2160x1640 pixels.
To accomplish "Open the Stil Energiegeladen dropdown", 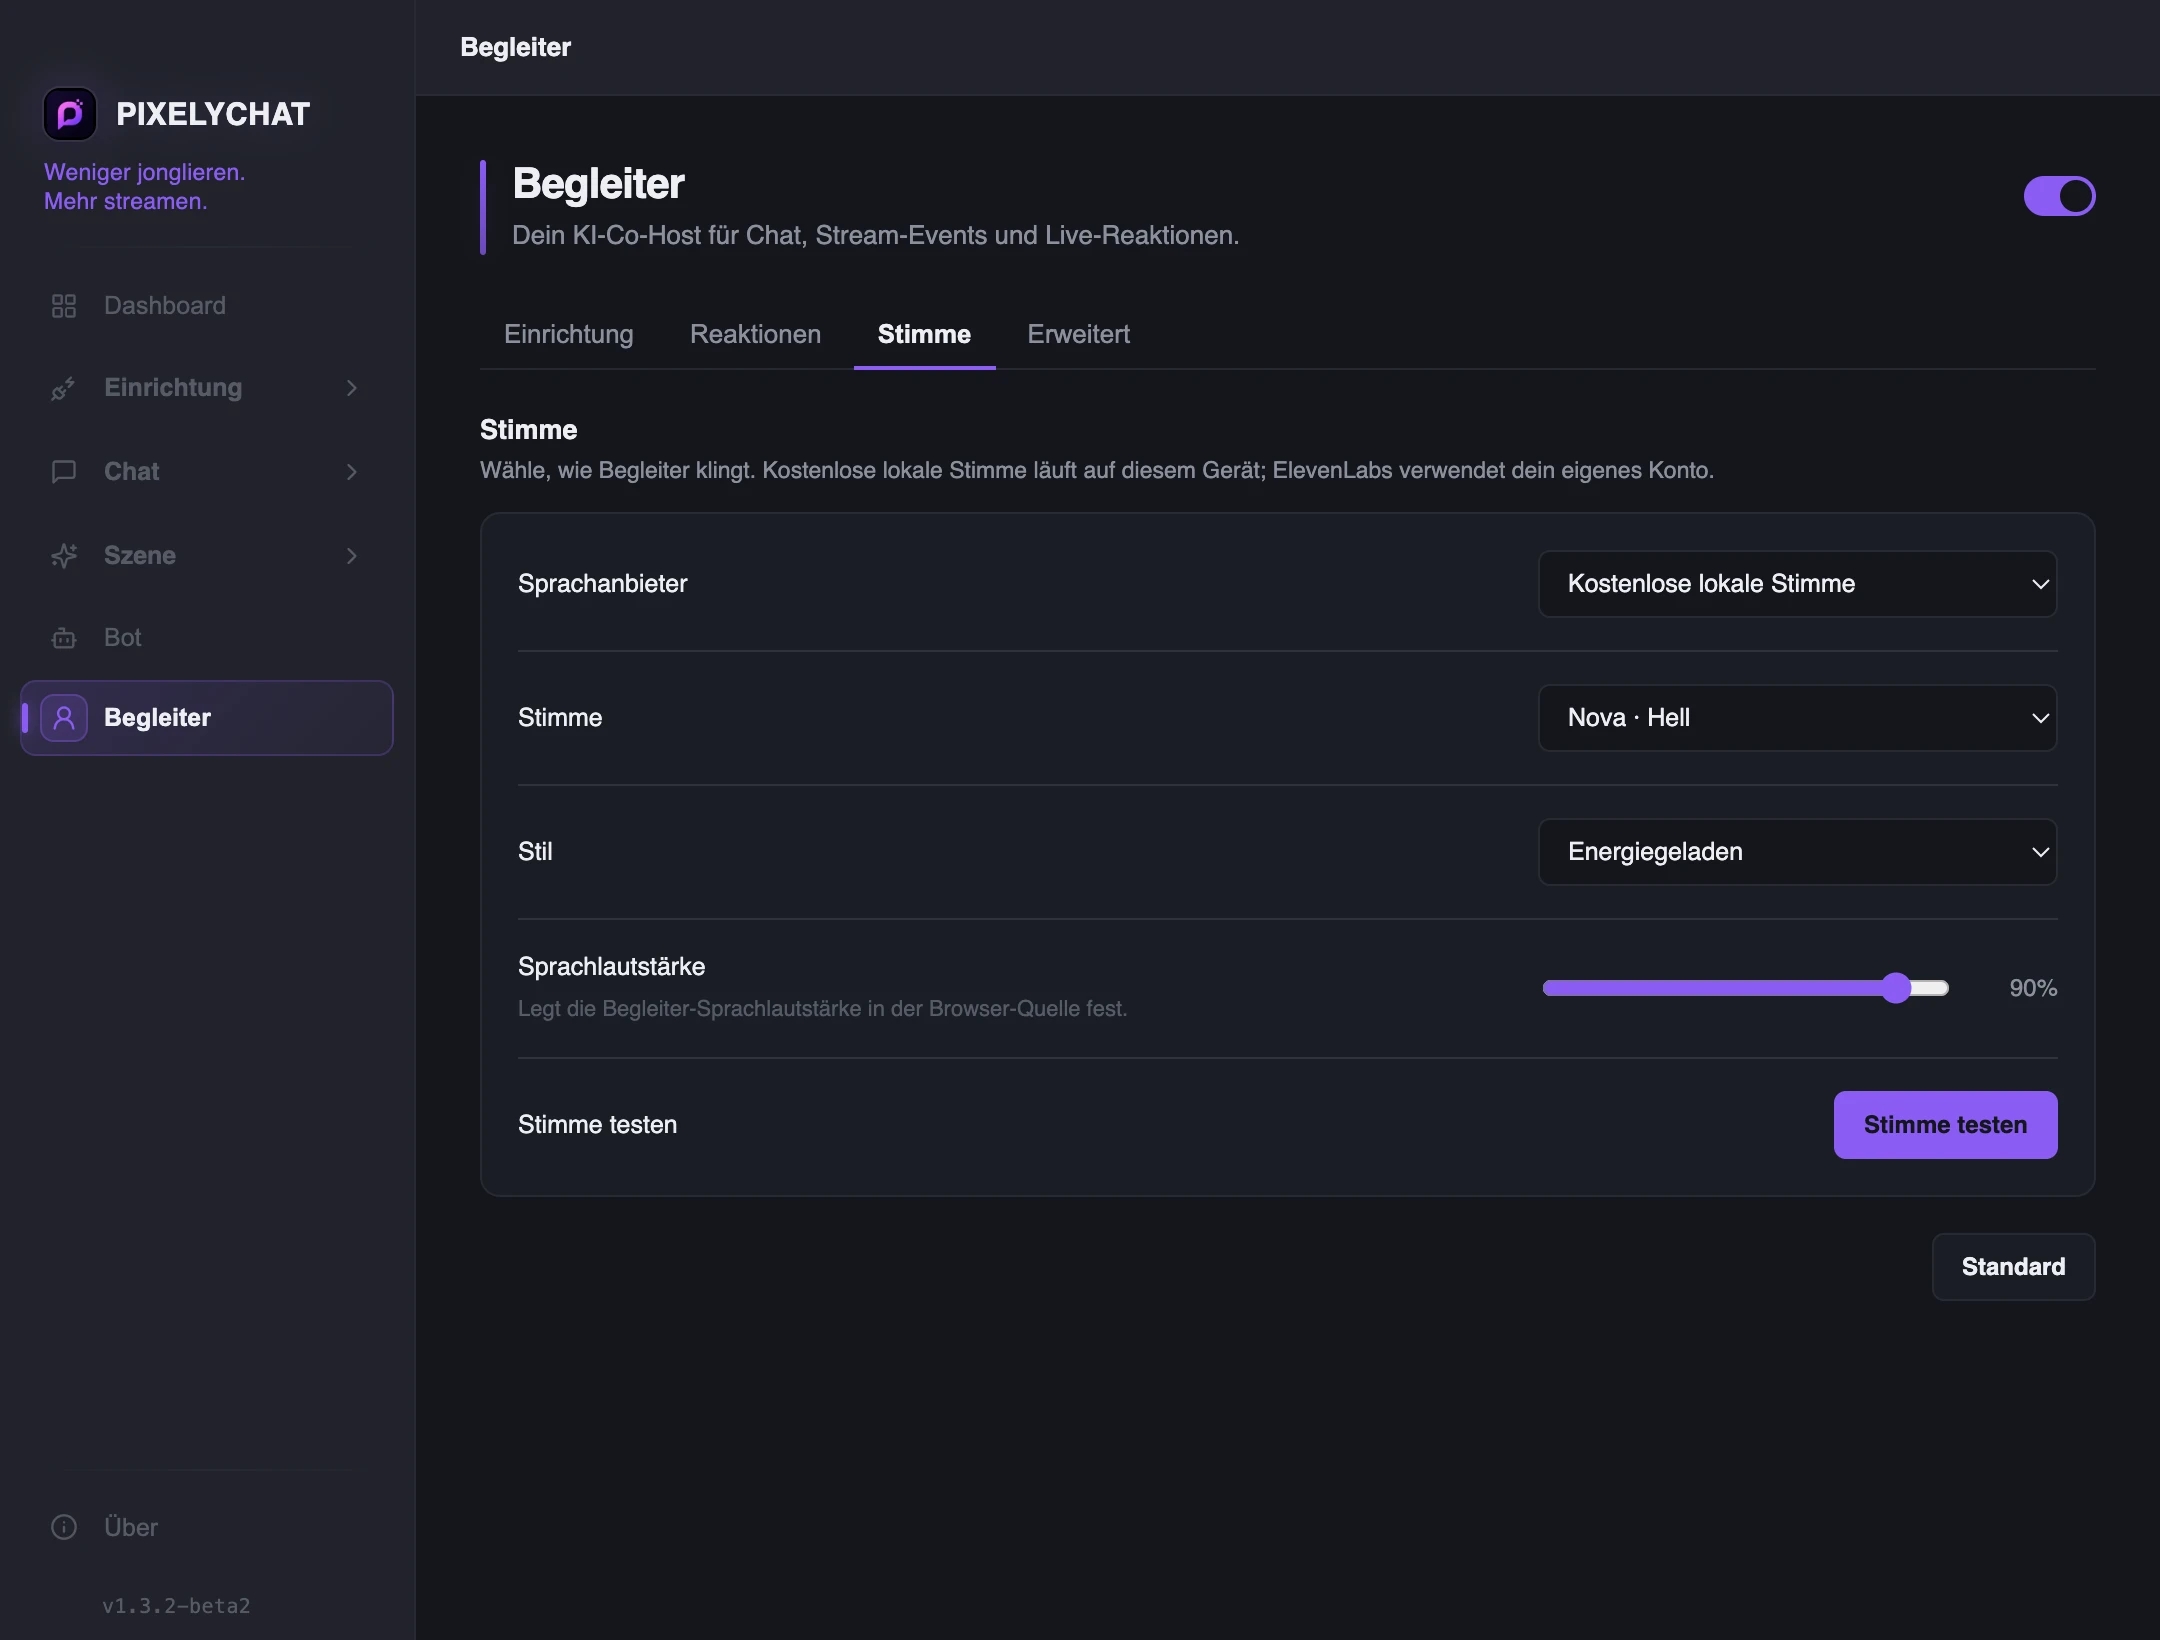I will 1797,852.
